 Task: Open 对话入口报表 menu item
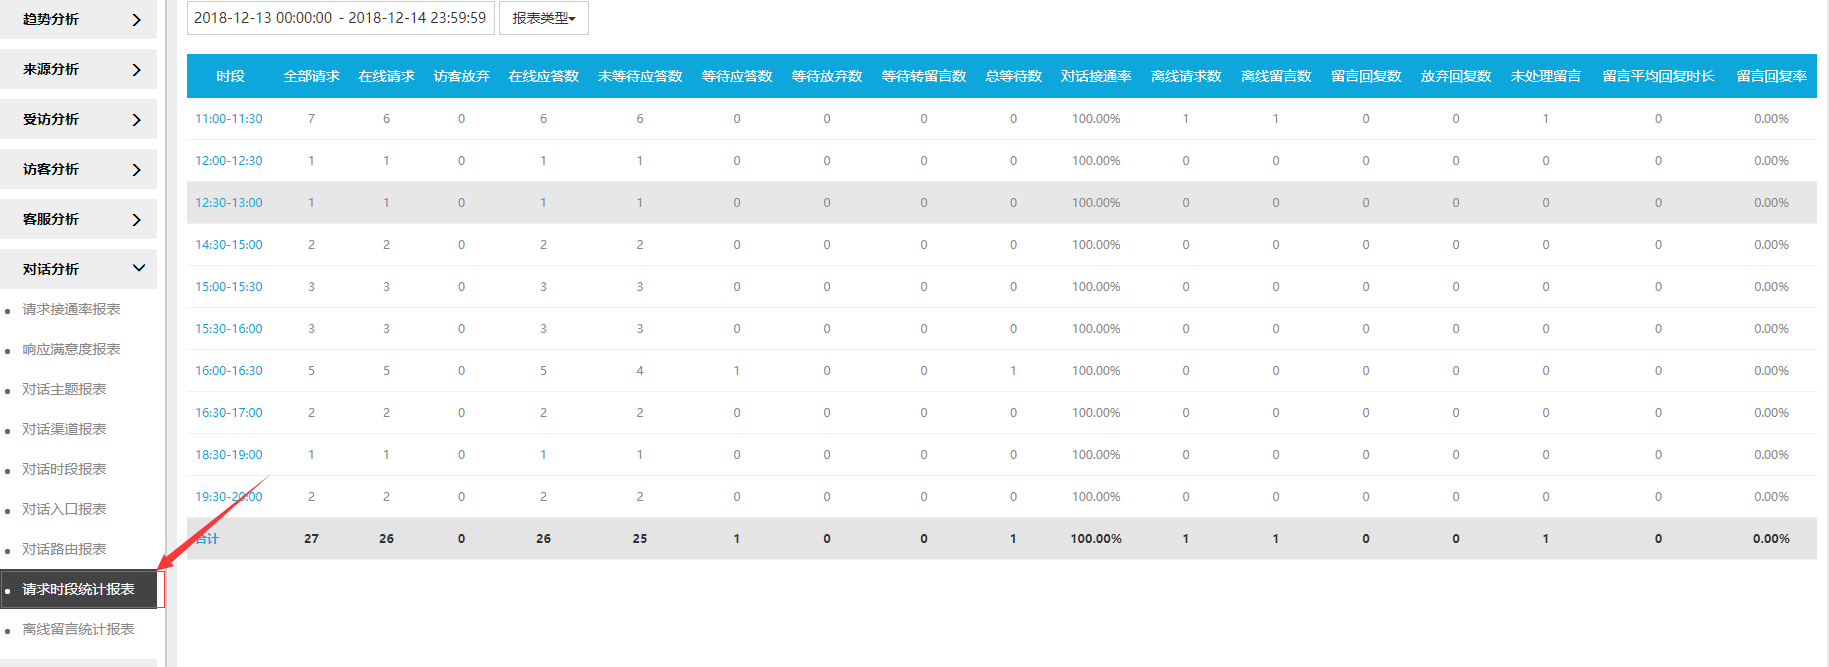tap(64, 509)
